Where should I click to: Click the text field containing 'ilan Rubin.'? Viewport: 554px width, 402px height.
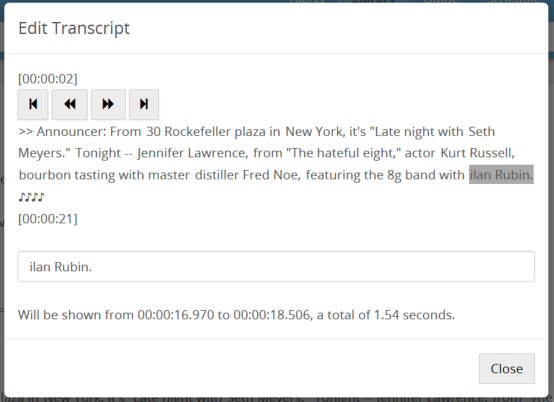point(276,266)
